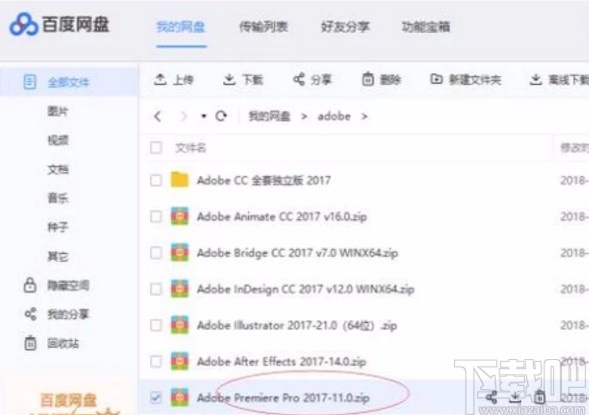This screenshot has height=415, width=589.
Task: Click the zip icon for Adobe Animate
Action: coord(180,216)
